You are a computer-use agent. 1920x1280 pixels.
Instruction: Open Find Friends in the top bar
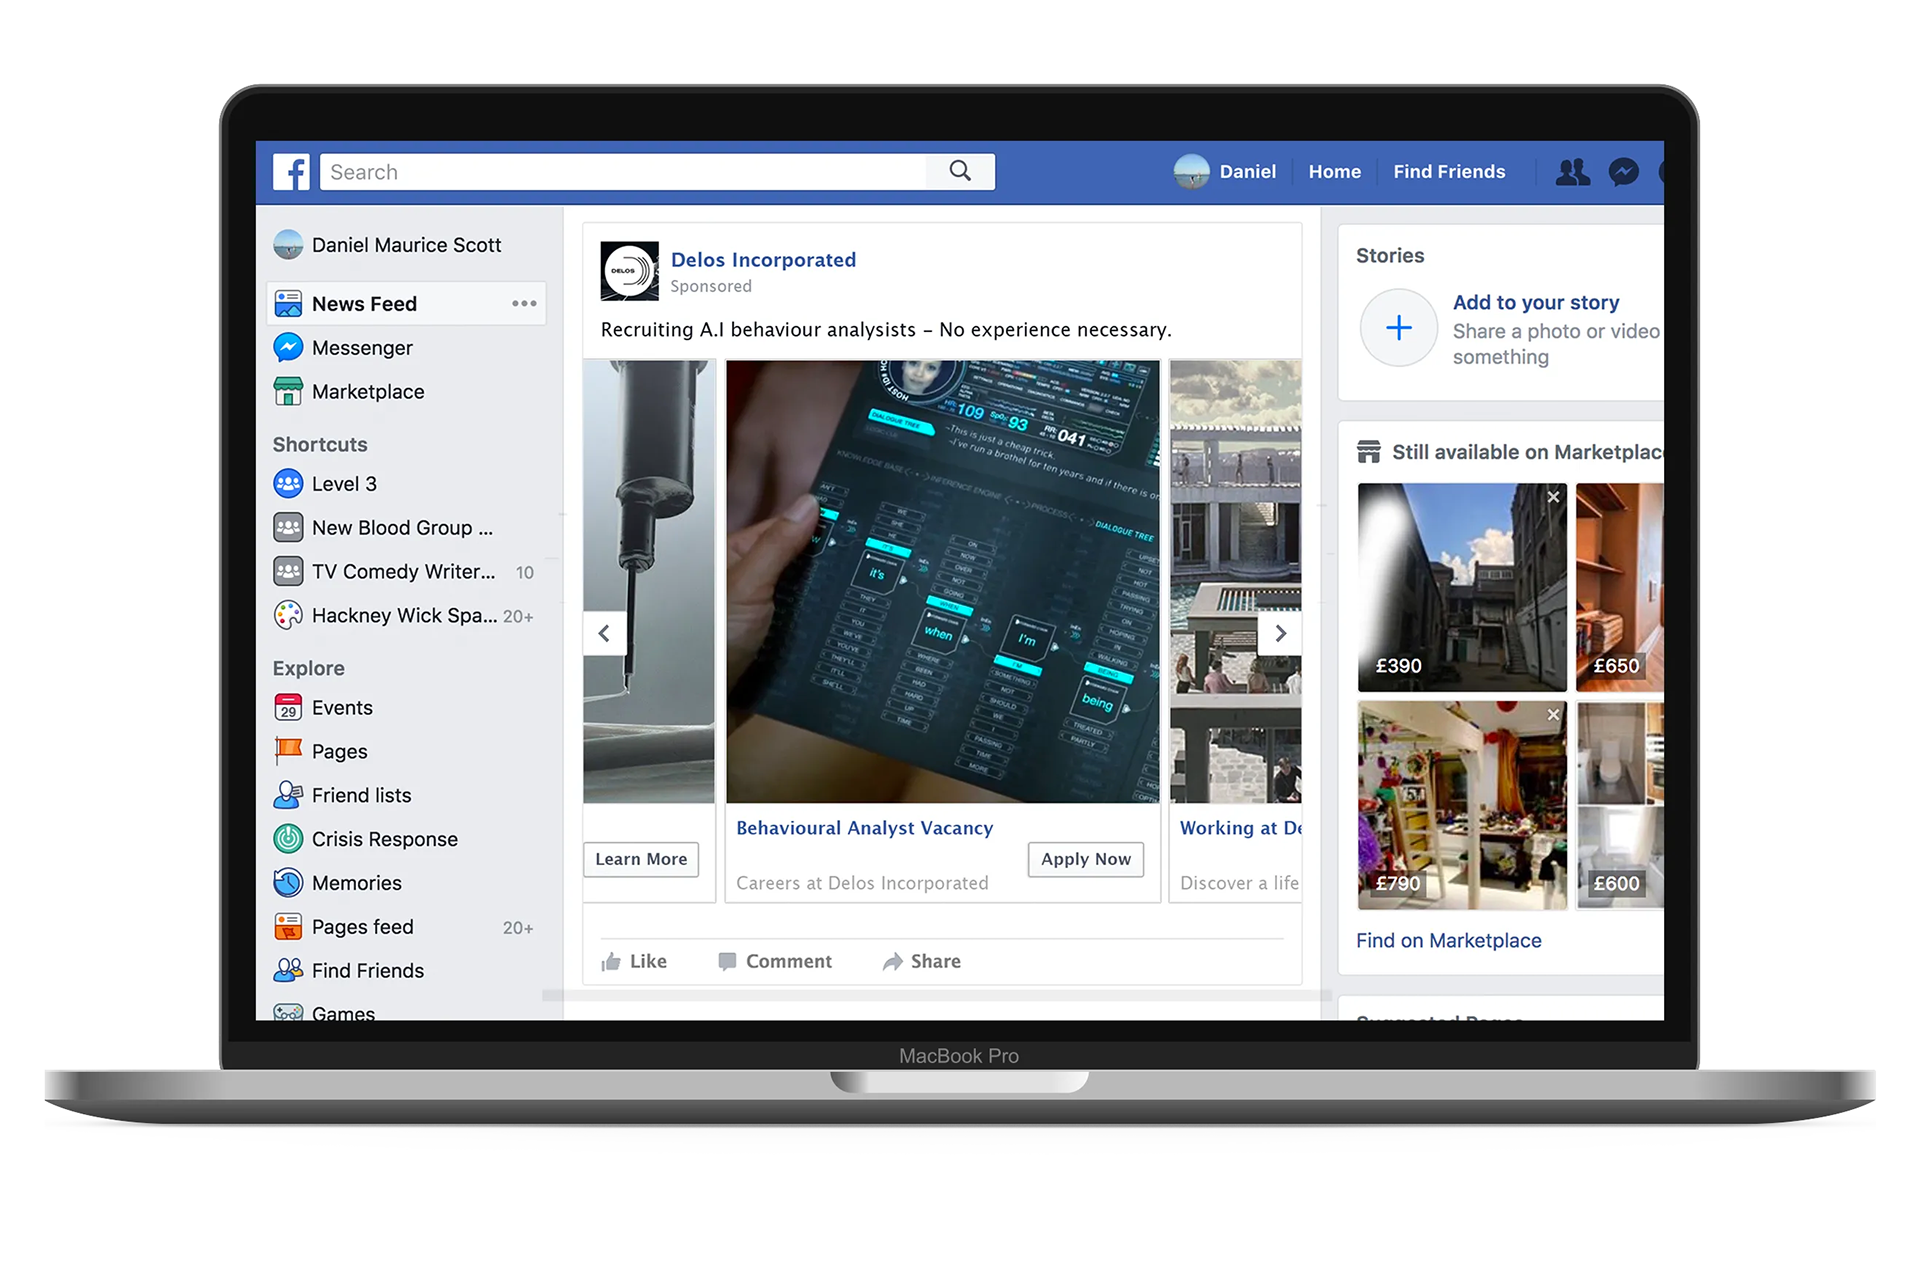pyautogui.click(x=1448, y=172)
